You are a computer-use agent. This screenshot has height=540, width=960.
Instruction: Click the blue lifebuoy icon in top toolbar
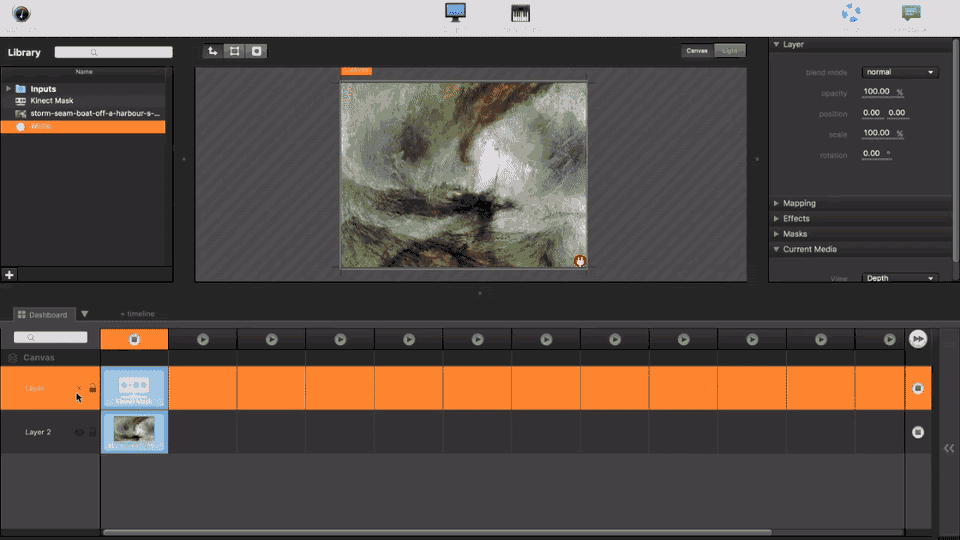click(851, 13)
